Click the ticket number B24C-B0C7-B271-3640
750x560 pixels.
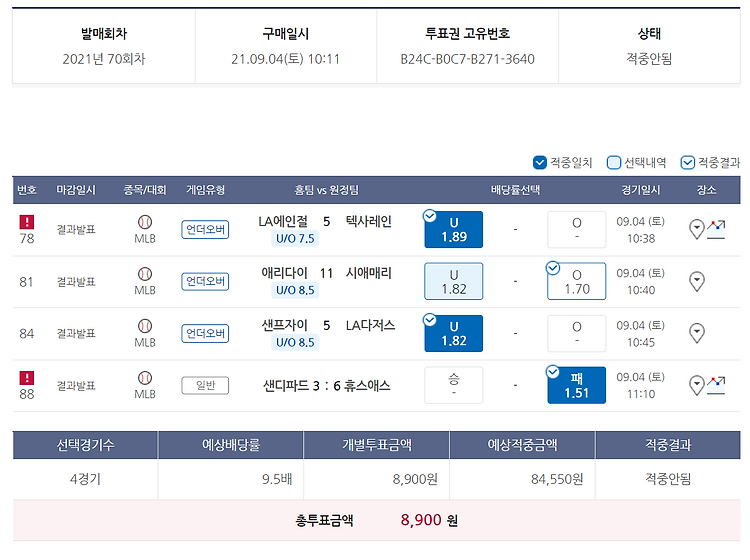click(x=467, y=59)
